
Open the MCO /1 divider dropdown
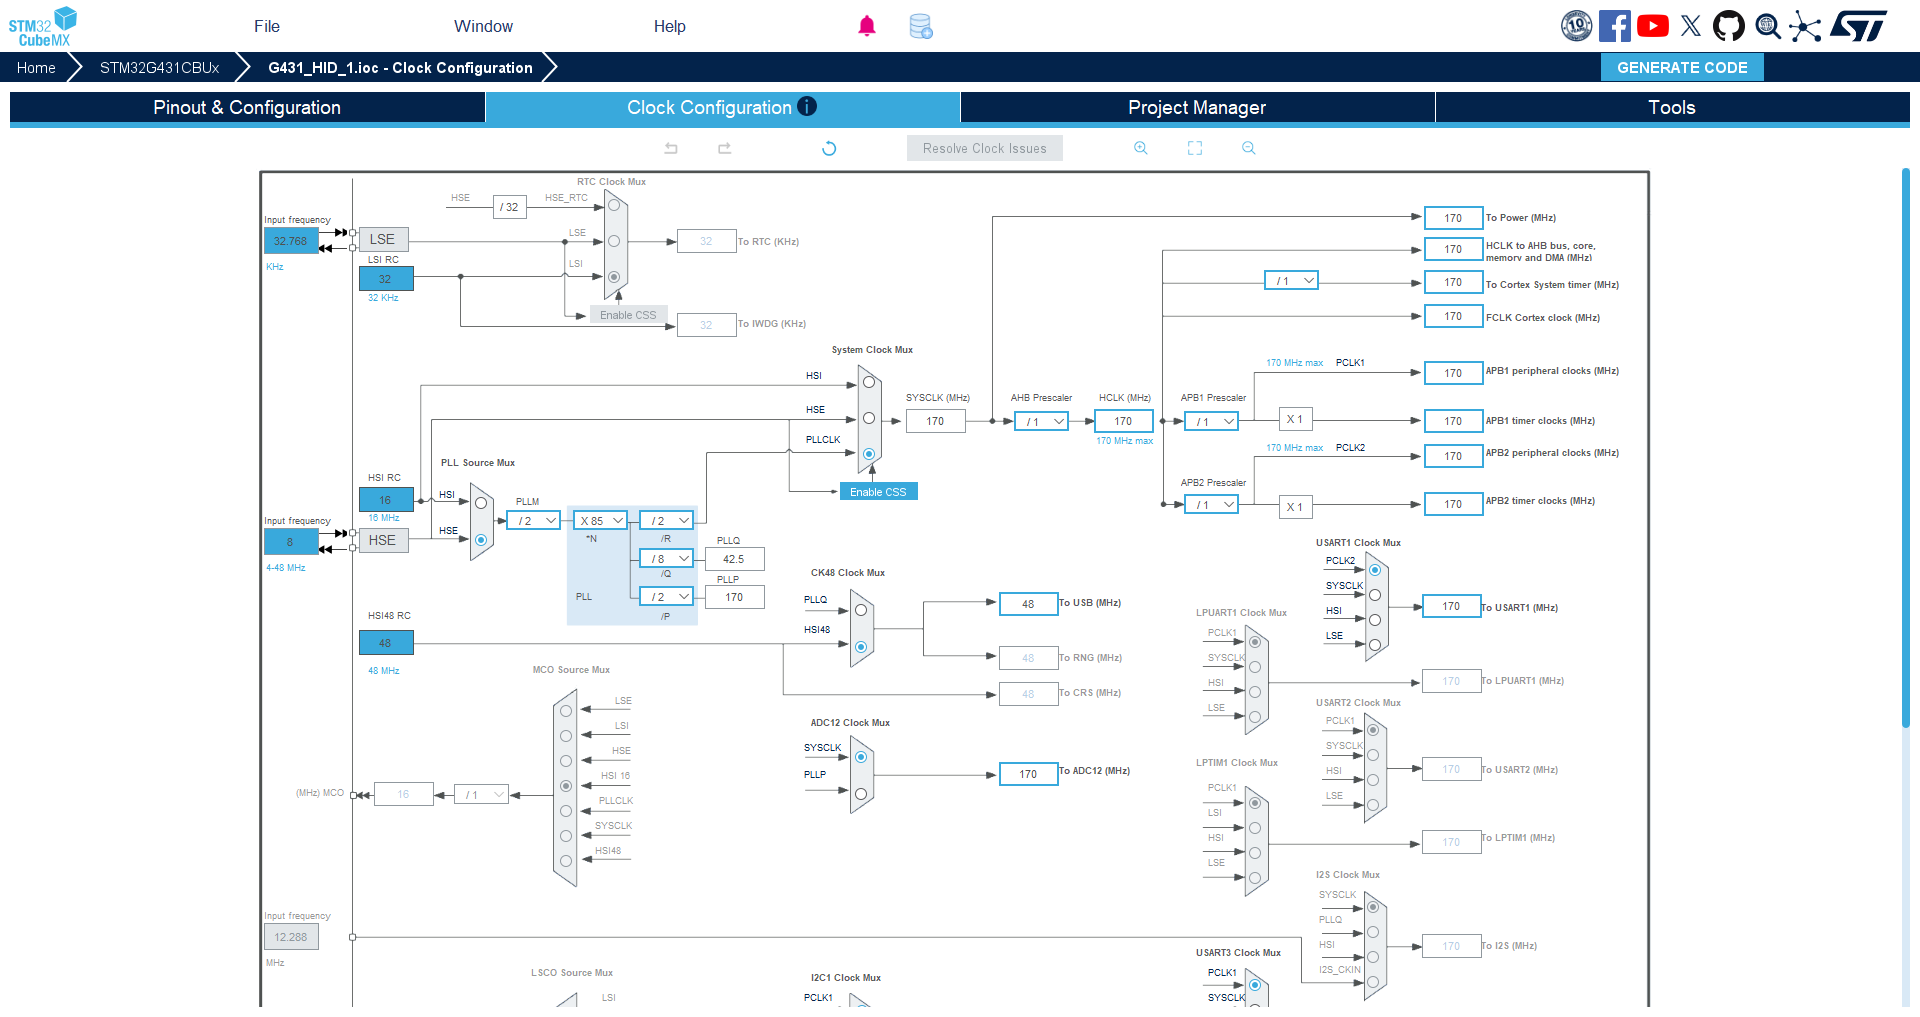481,794
